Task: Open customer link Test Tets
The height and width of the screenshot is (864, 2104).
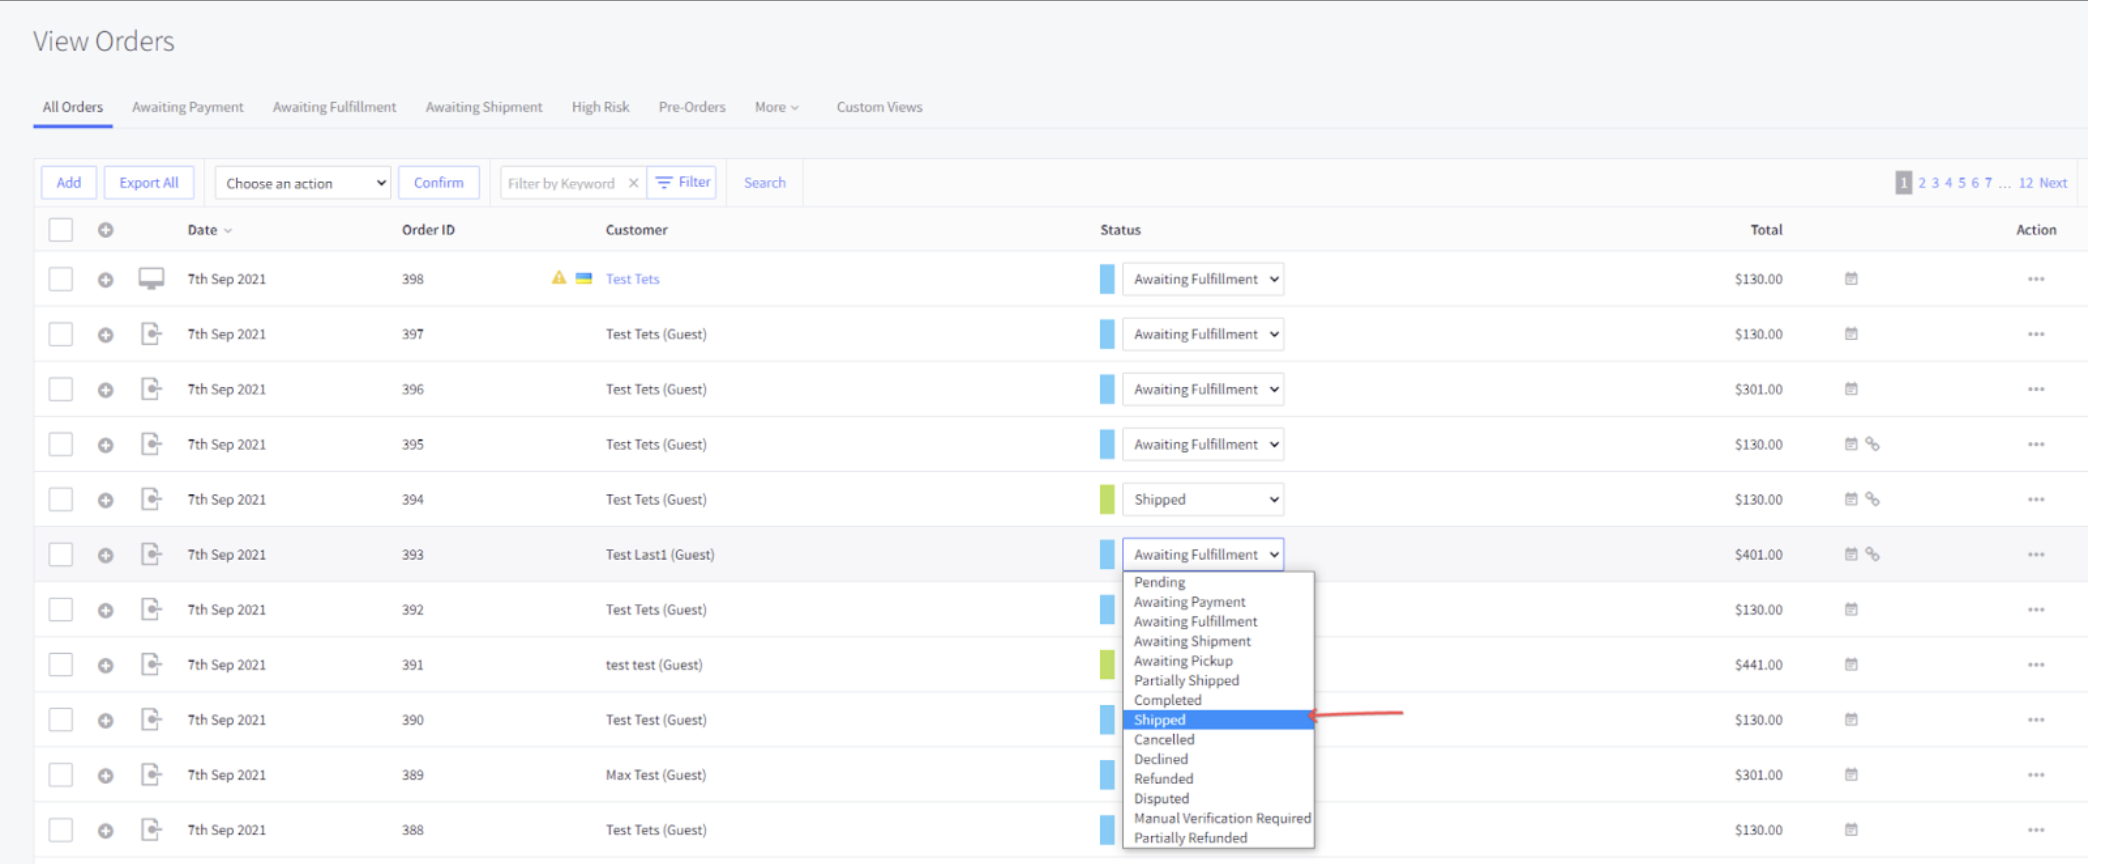Action: pyautogui.click(x=632, y=279)
